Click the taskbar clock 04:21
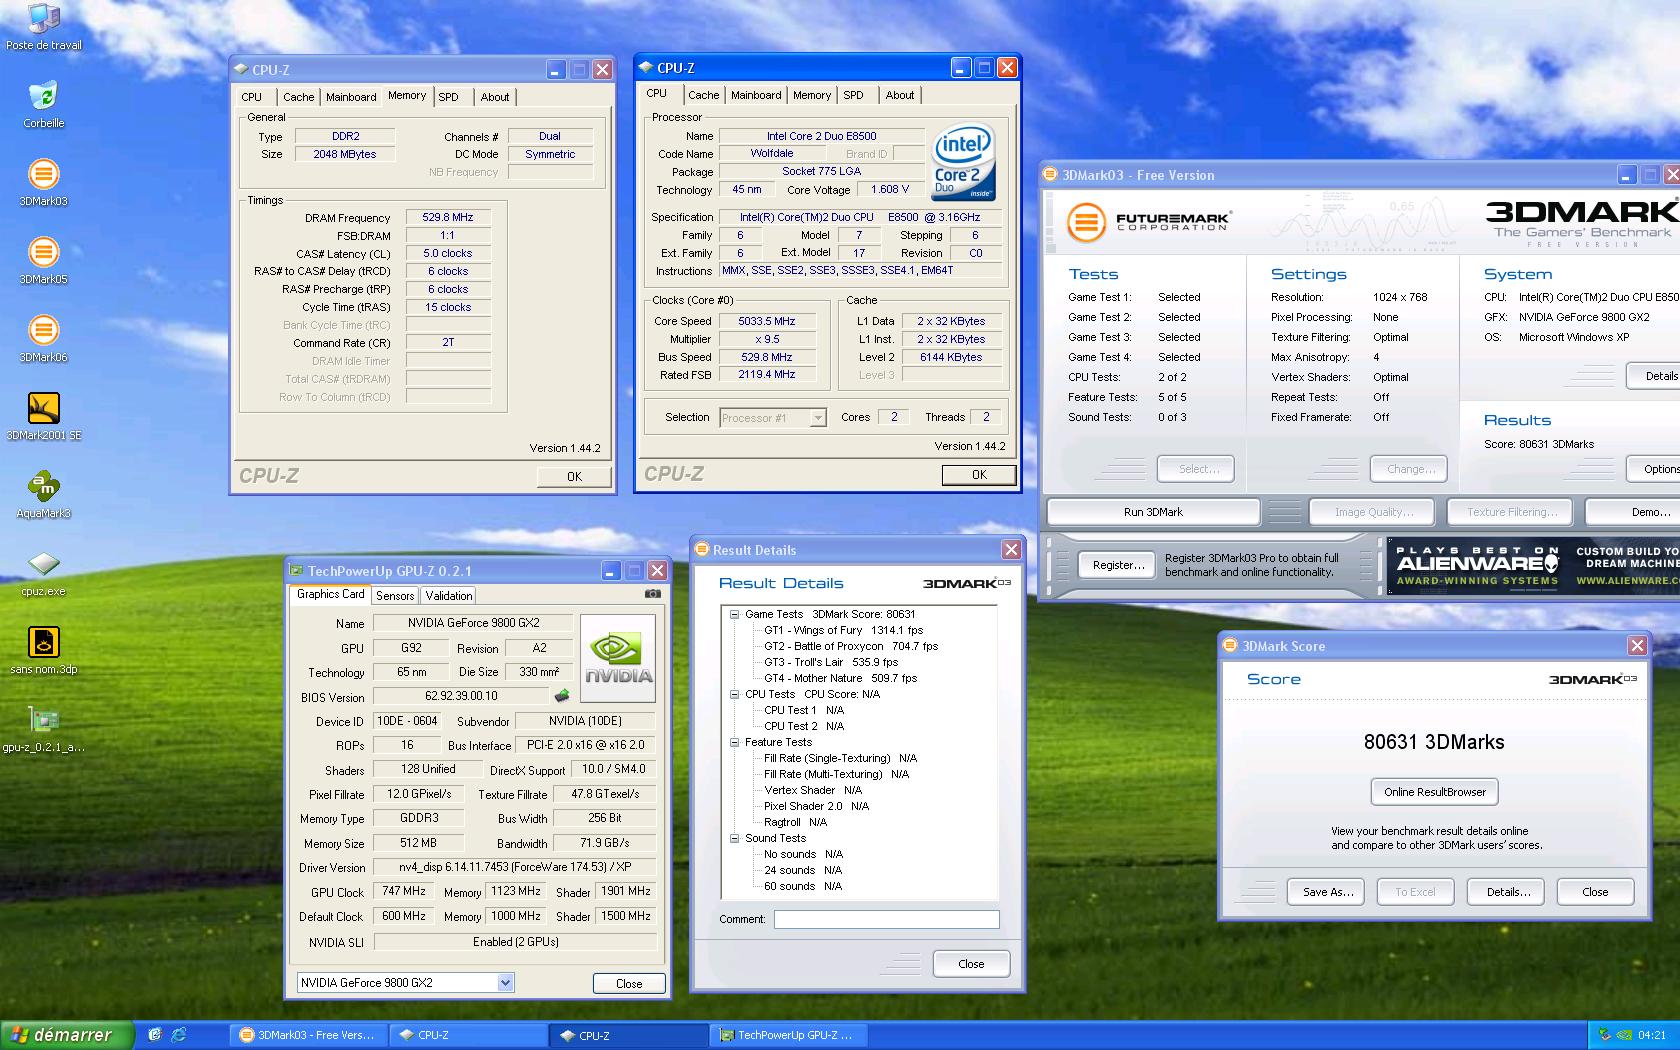The height and width of the screenshot is (1050, 1680). pyautogui.click(x=1652, y=1035)
